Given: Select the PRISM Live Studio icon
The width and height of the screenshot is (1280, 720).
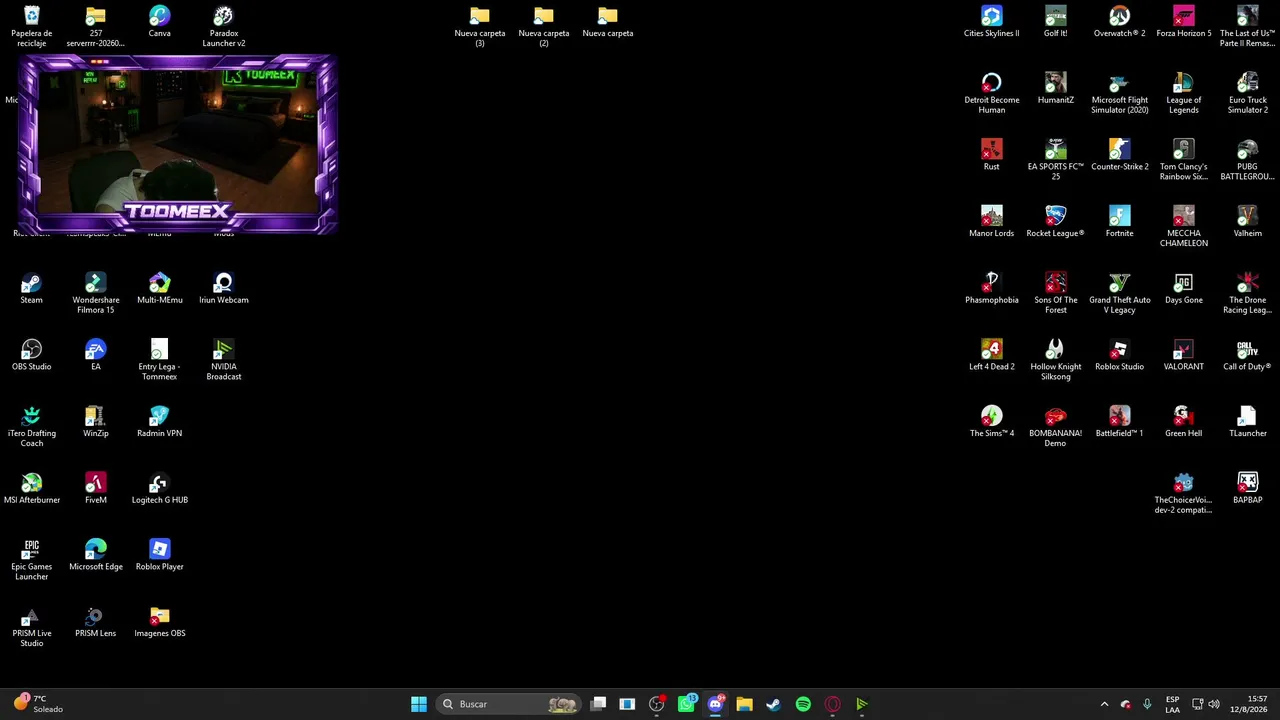Looking at the screenshot, I should click(x=32, y=627).
